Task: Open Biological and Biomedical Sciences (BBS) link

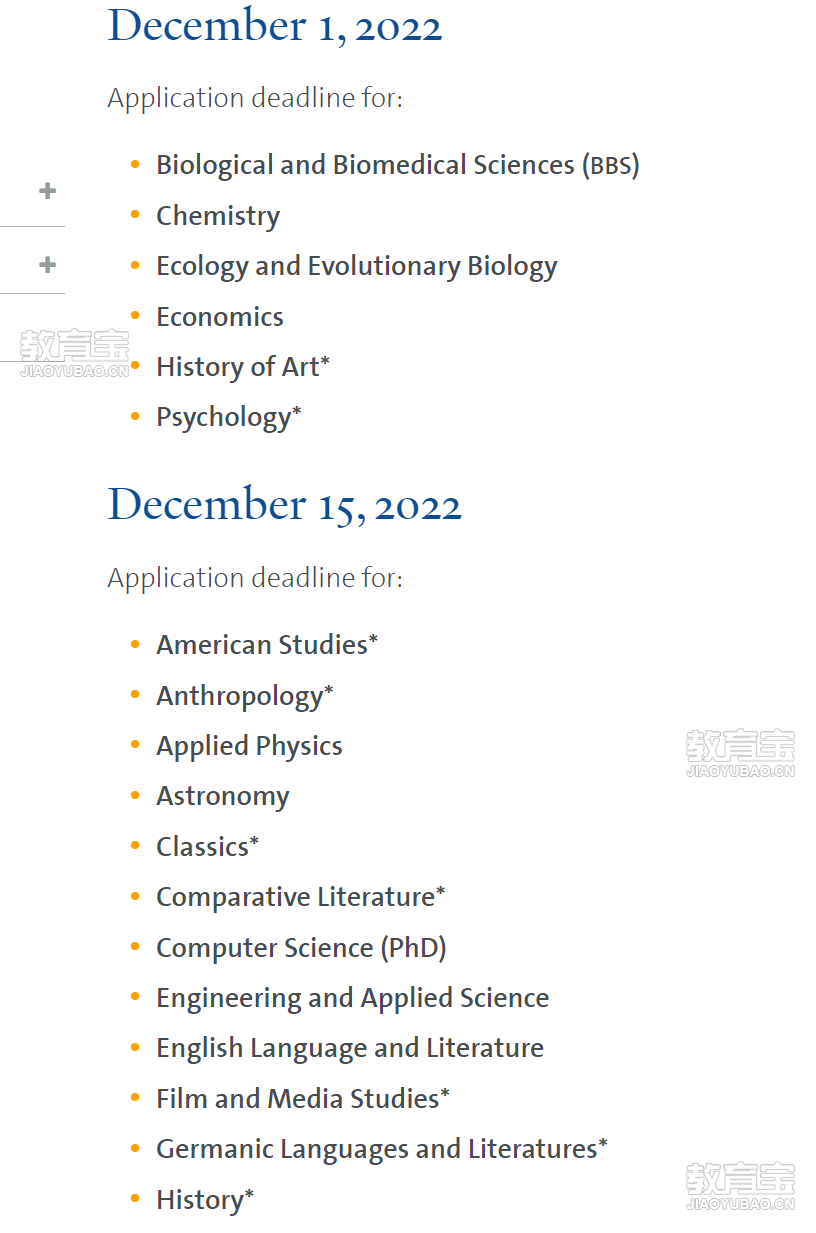Action: click(x=397, y=165)
